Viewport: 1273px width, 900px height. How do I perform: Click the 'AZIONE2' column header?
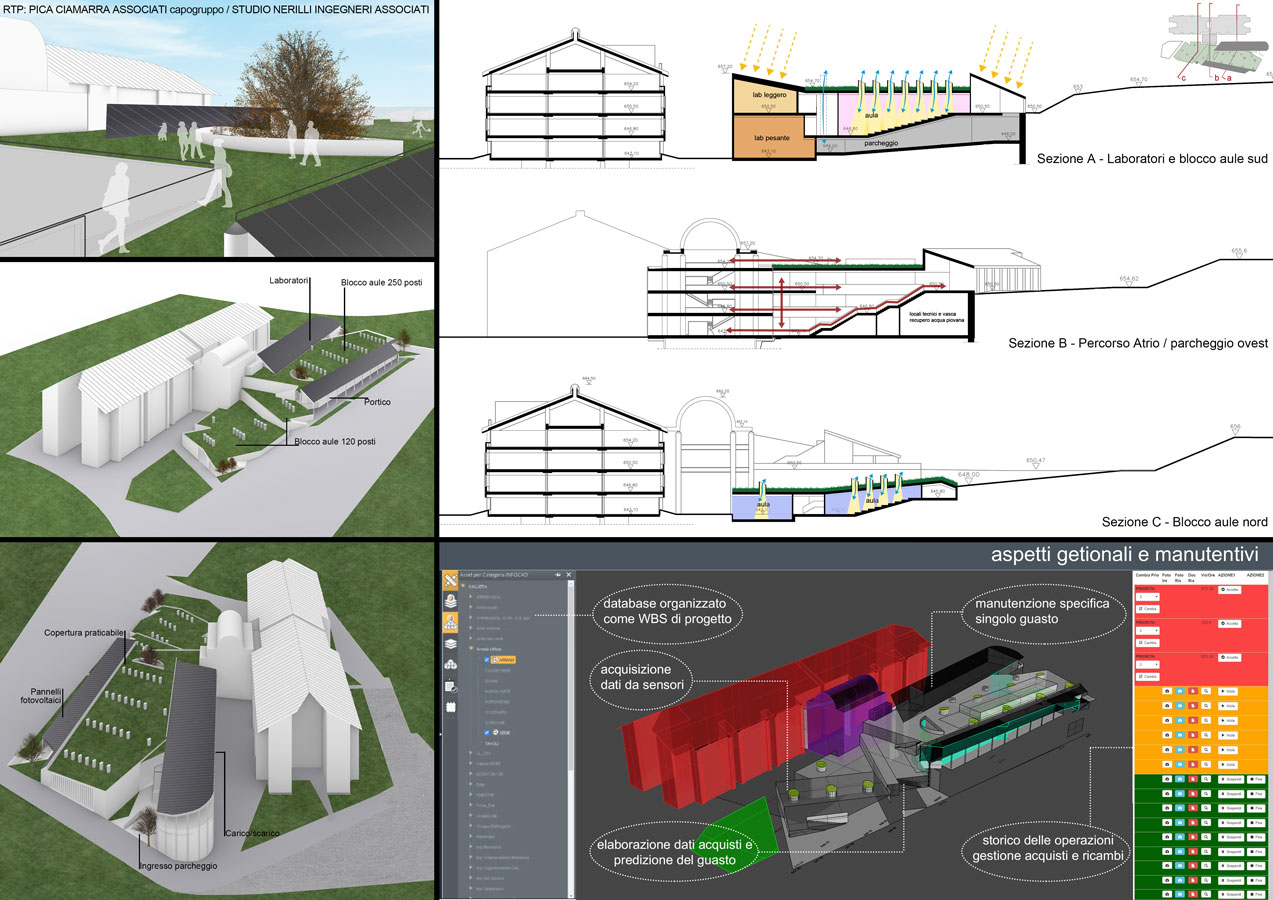point(1255,575)
